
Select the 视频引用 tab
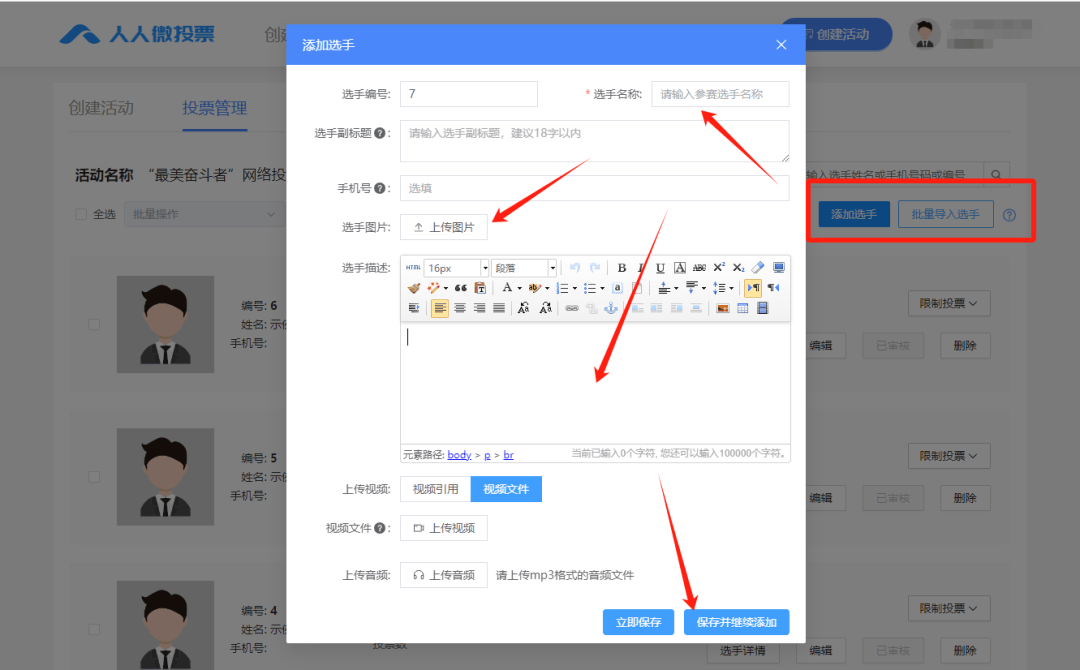[435, 489]
